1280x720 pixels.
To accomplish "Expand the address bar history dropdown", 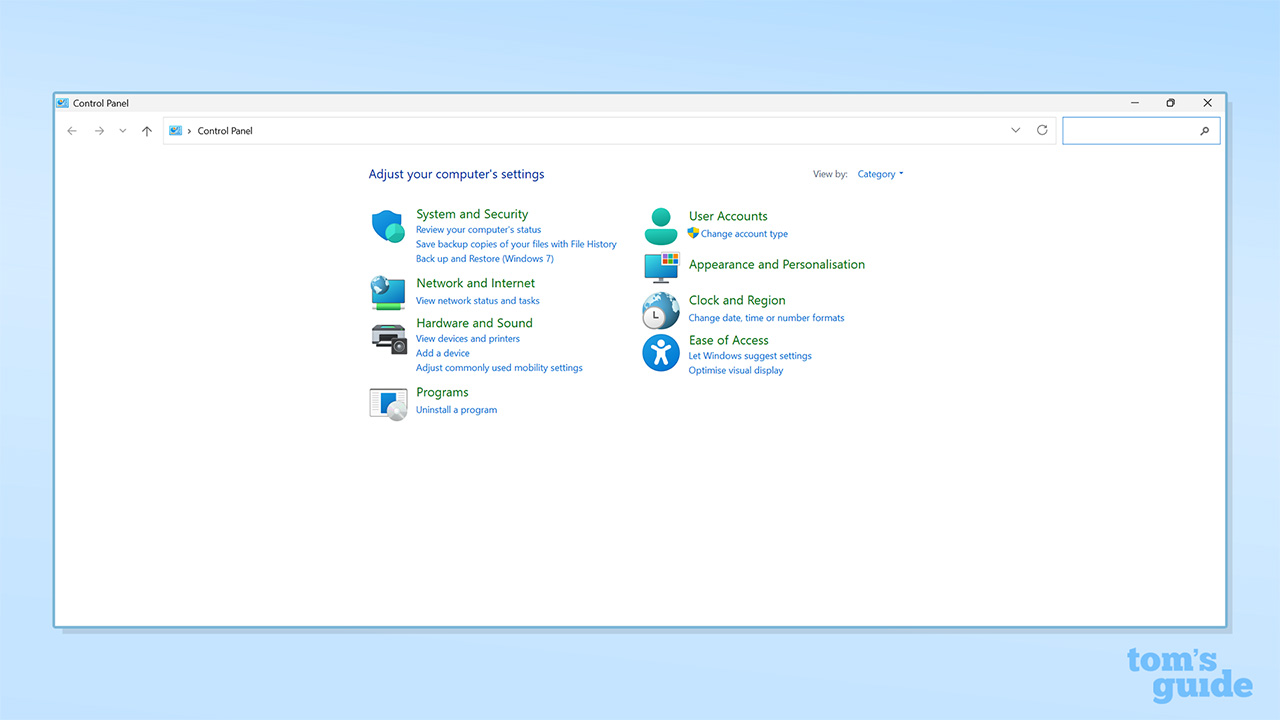I will [x=1016, y=131].
